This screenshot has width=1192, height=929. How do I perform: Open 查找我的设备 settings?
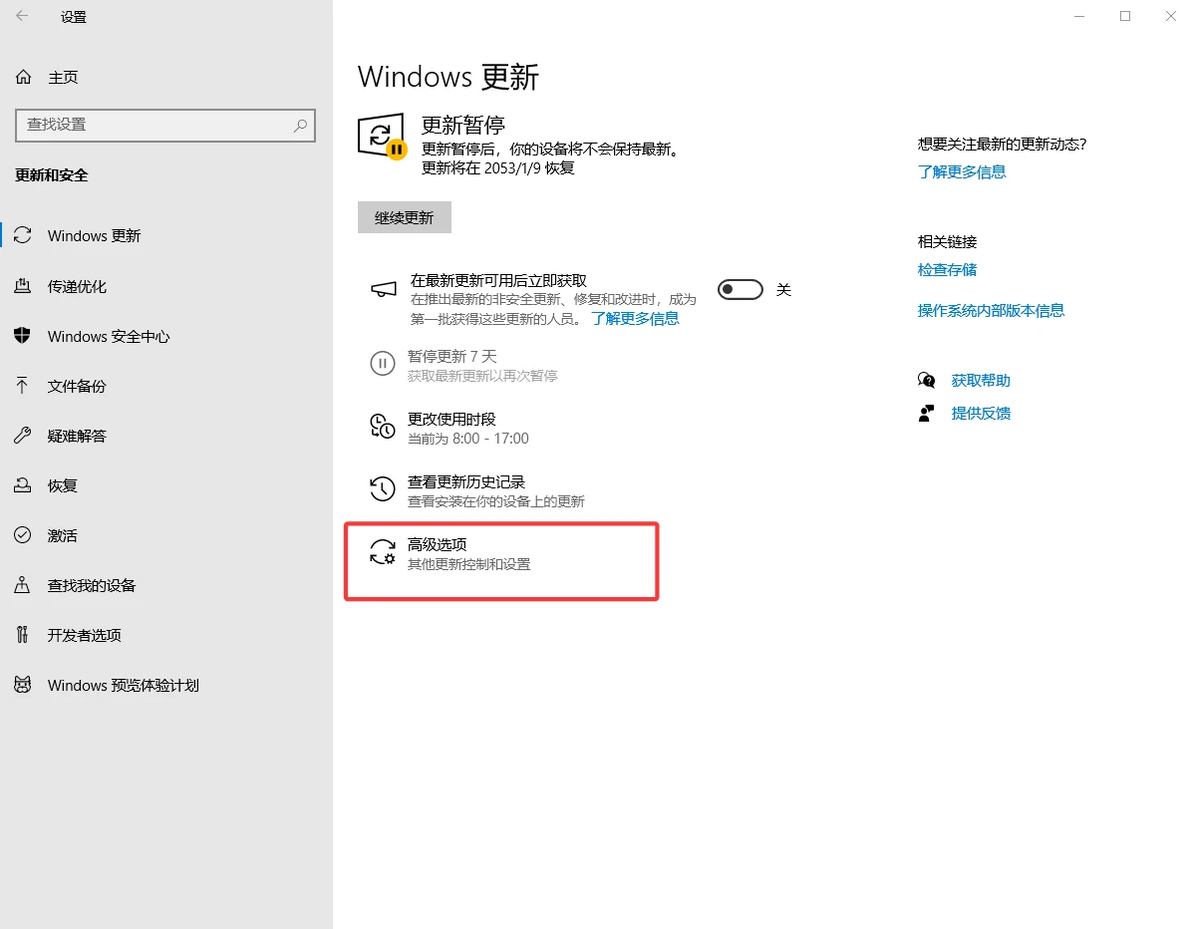pyautogui.click(x=91, y=585)
